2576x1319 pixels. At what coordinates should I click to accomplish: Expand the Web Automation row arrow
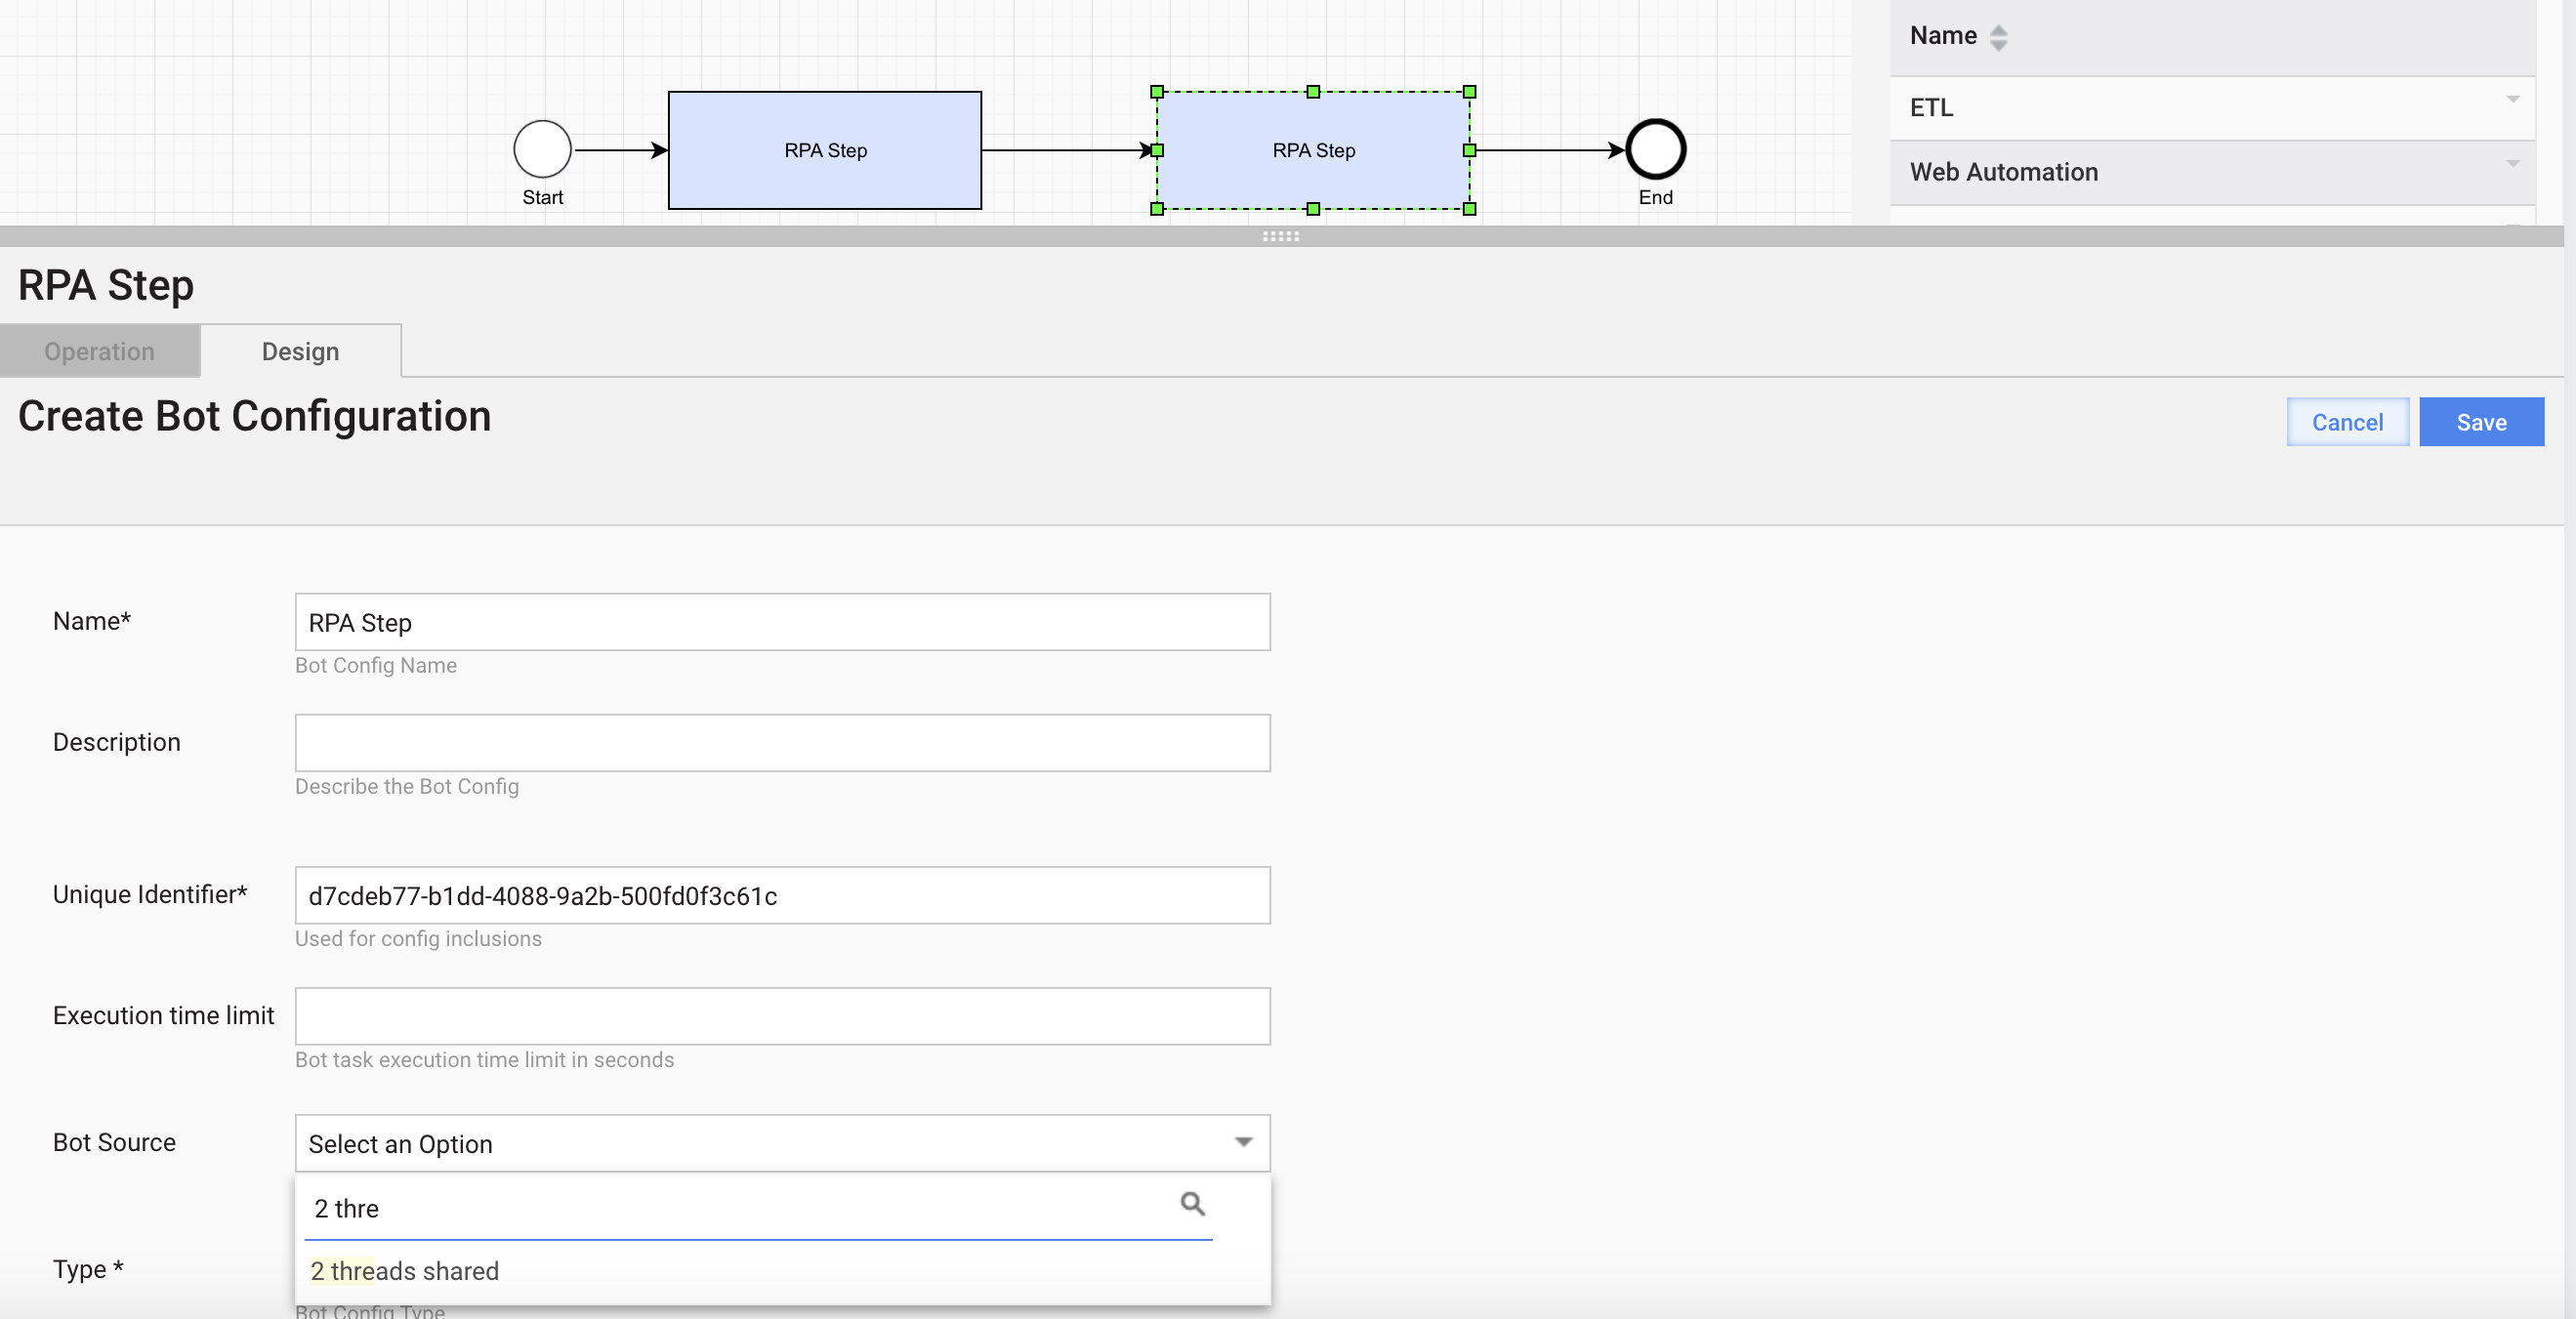tap(2513, 163)
